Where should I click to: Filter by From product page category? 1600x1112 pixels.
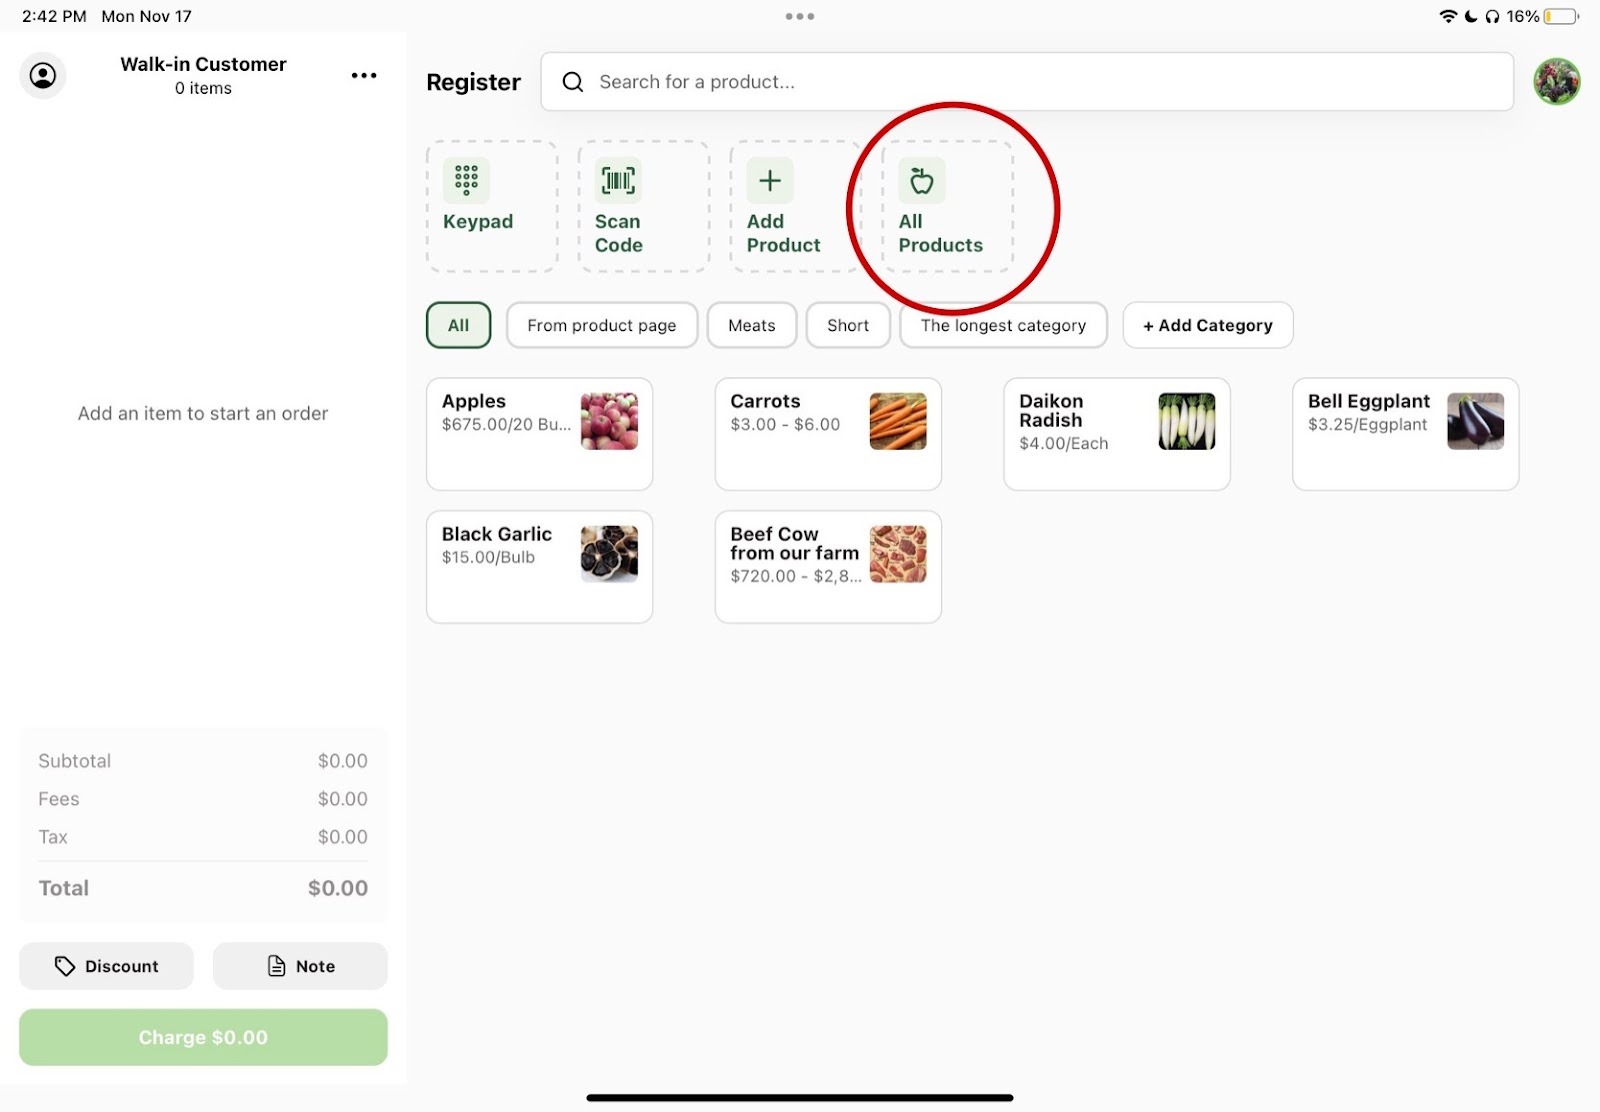(x=601, y=325)
